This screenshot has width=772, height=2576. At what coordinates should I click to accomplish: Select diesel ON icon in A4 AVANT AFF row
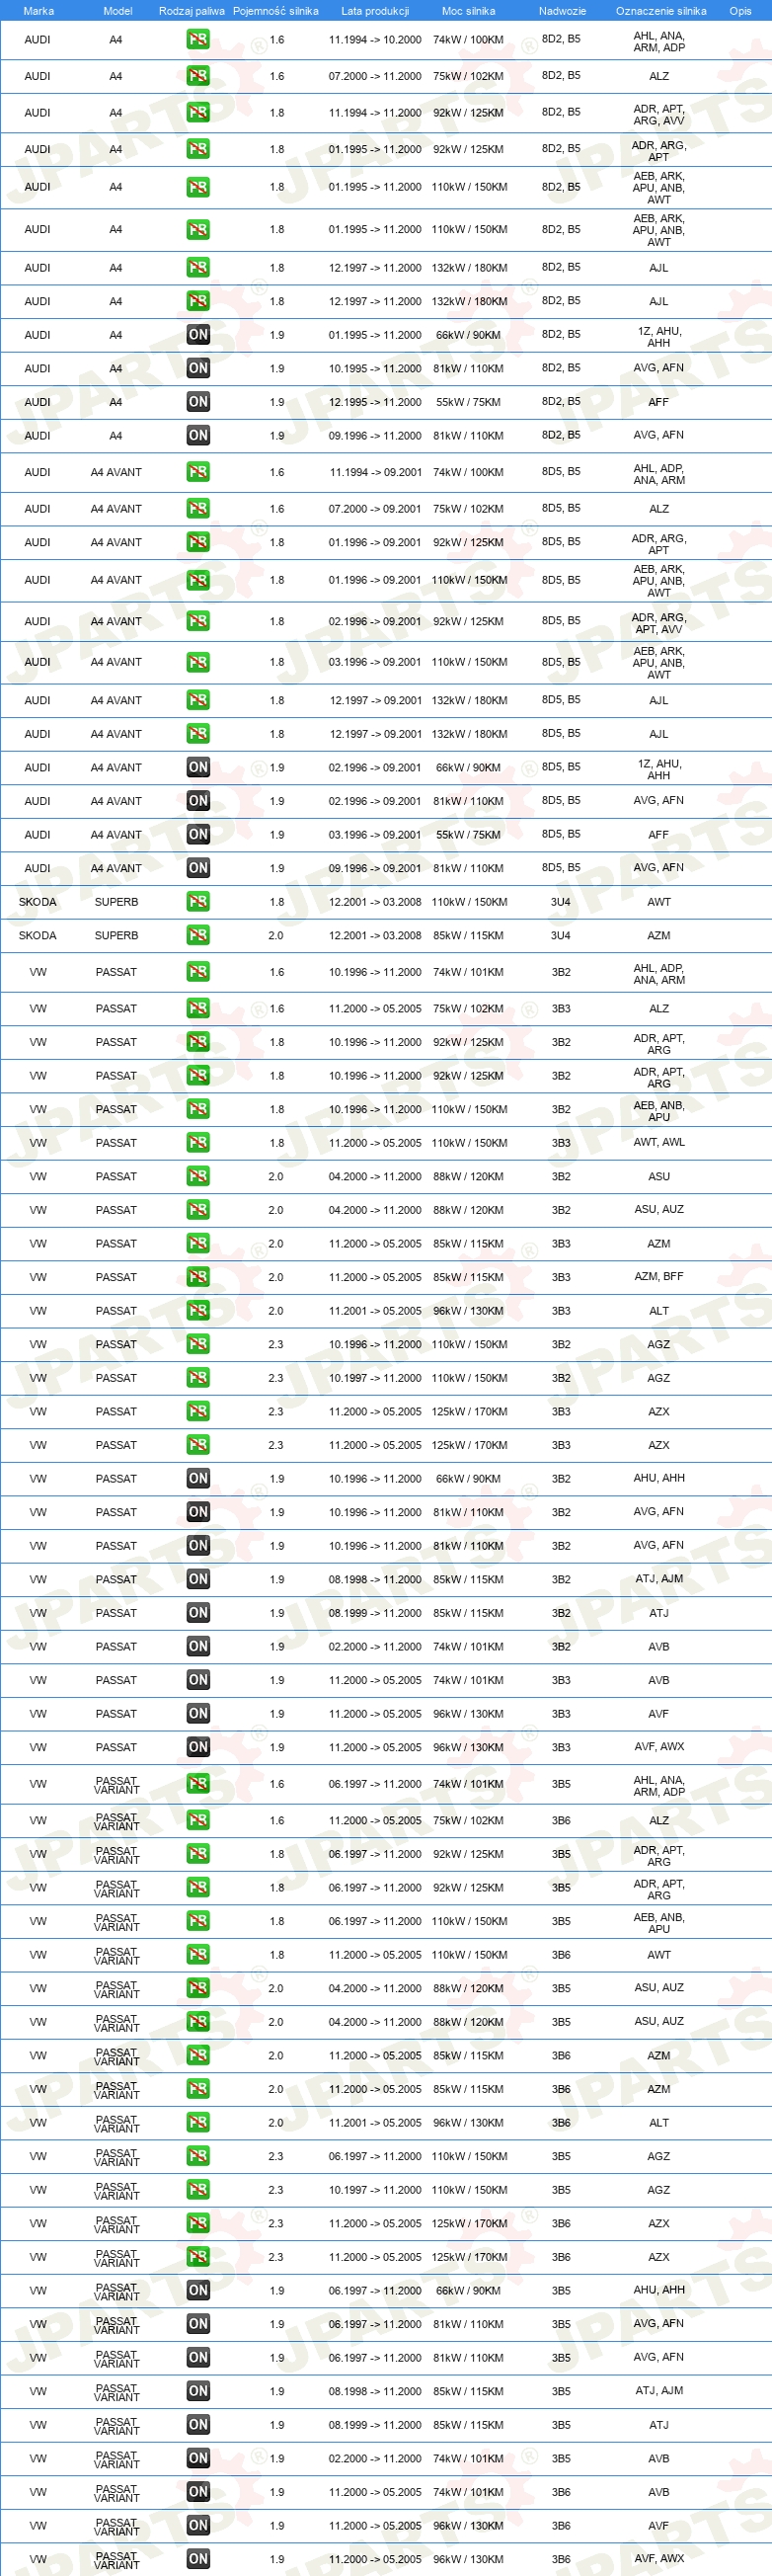click(198, 835)
